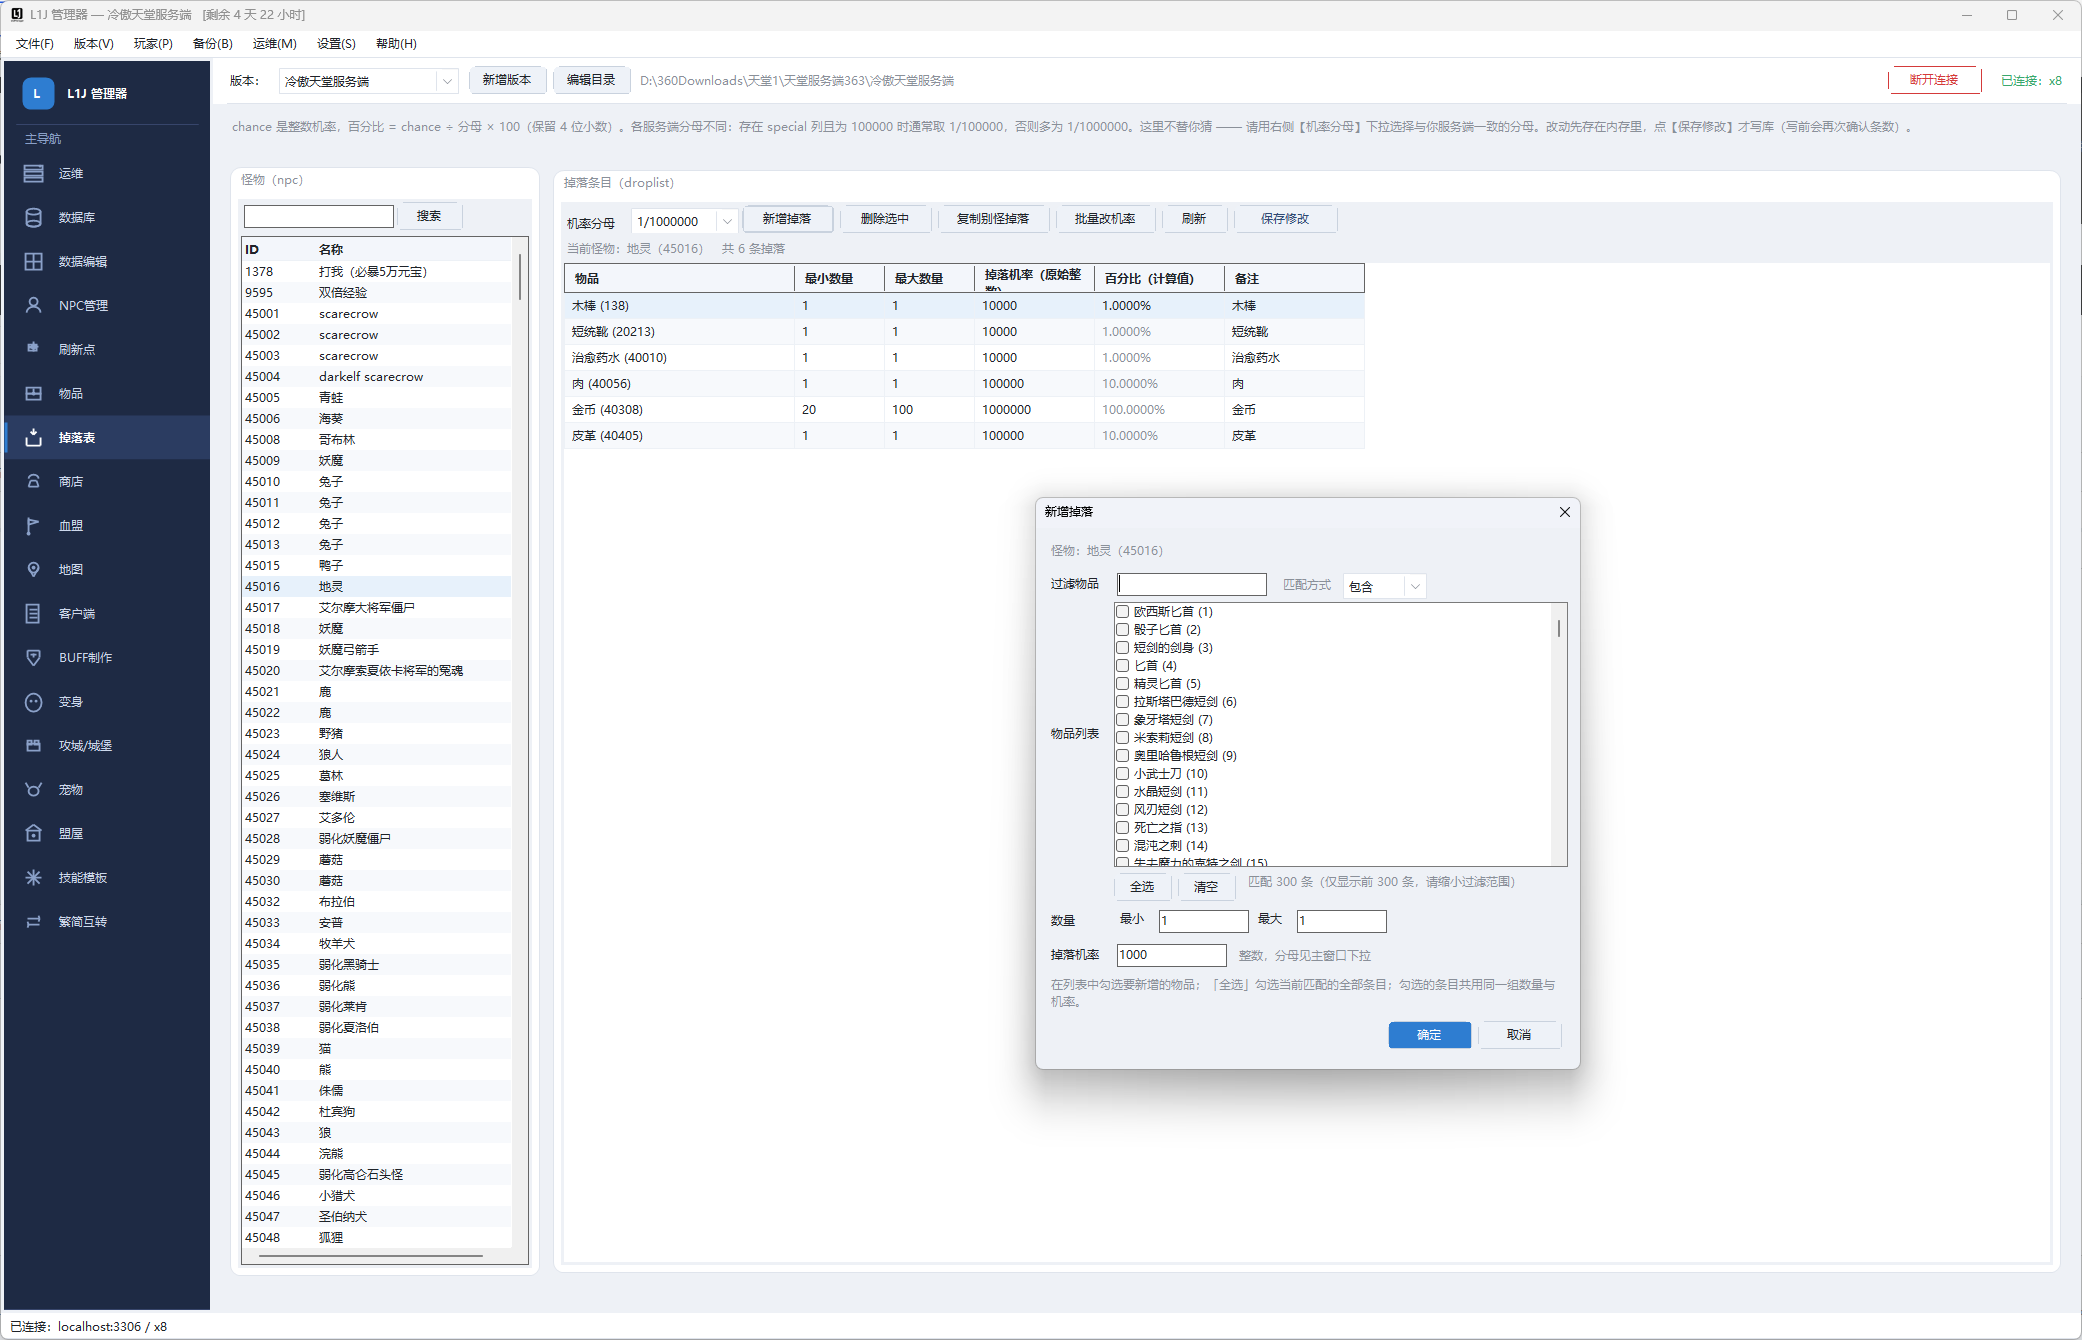Click the 过滤物品 filter input field

click(x=1192, y=584)
